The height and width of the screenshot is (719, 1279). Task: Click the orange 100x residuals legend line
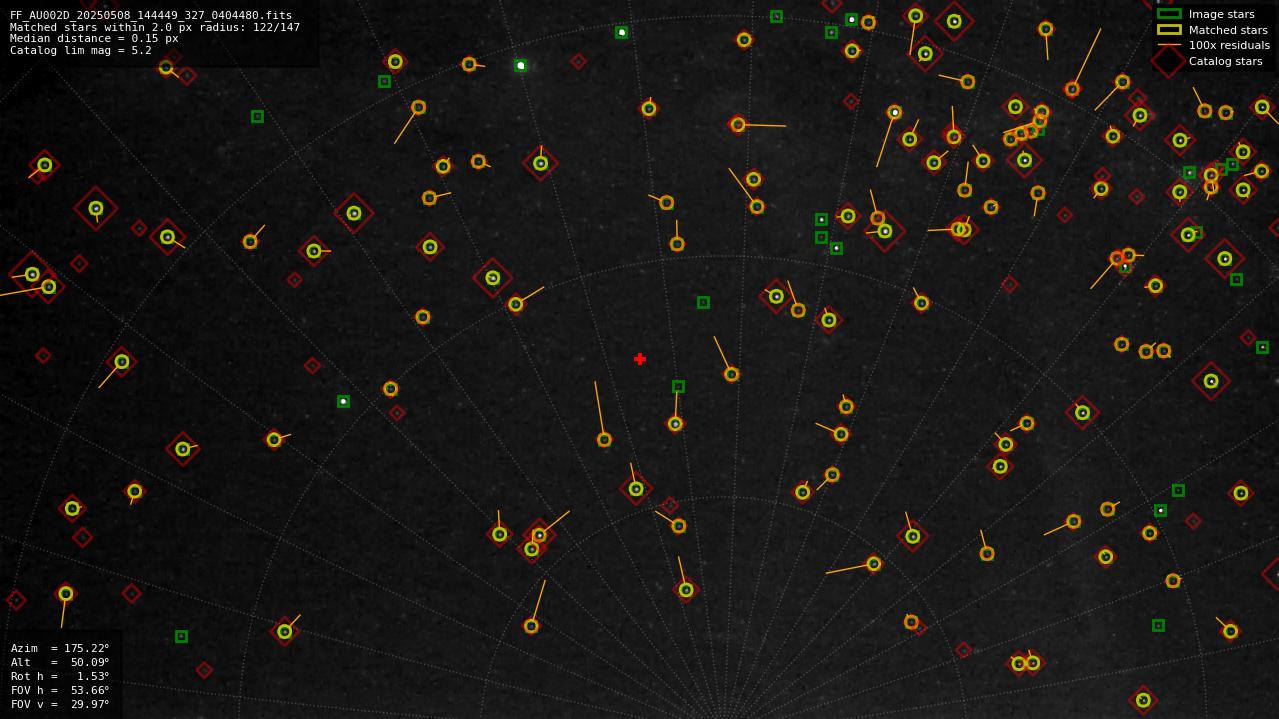(x=1169, y=45)
